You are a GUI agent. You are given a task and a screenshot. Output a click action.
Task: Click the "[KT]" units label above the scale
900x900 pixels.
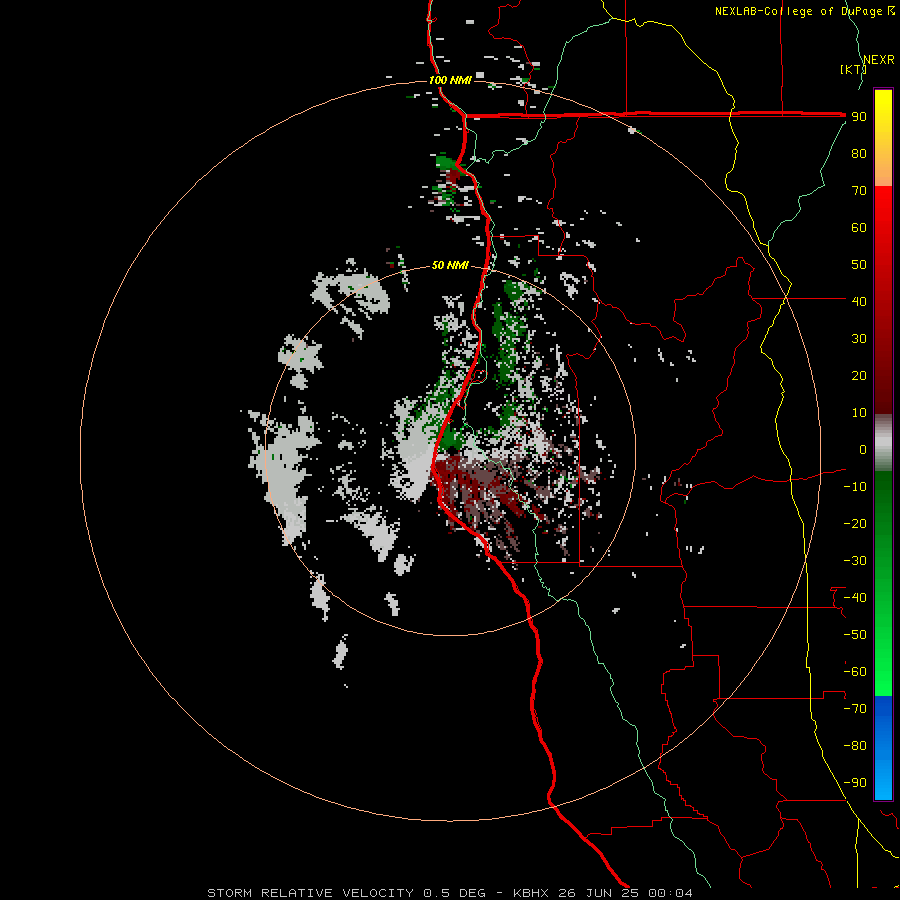pyautogui.click(x=853, y=69)
